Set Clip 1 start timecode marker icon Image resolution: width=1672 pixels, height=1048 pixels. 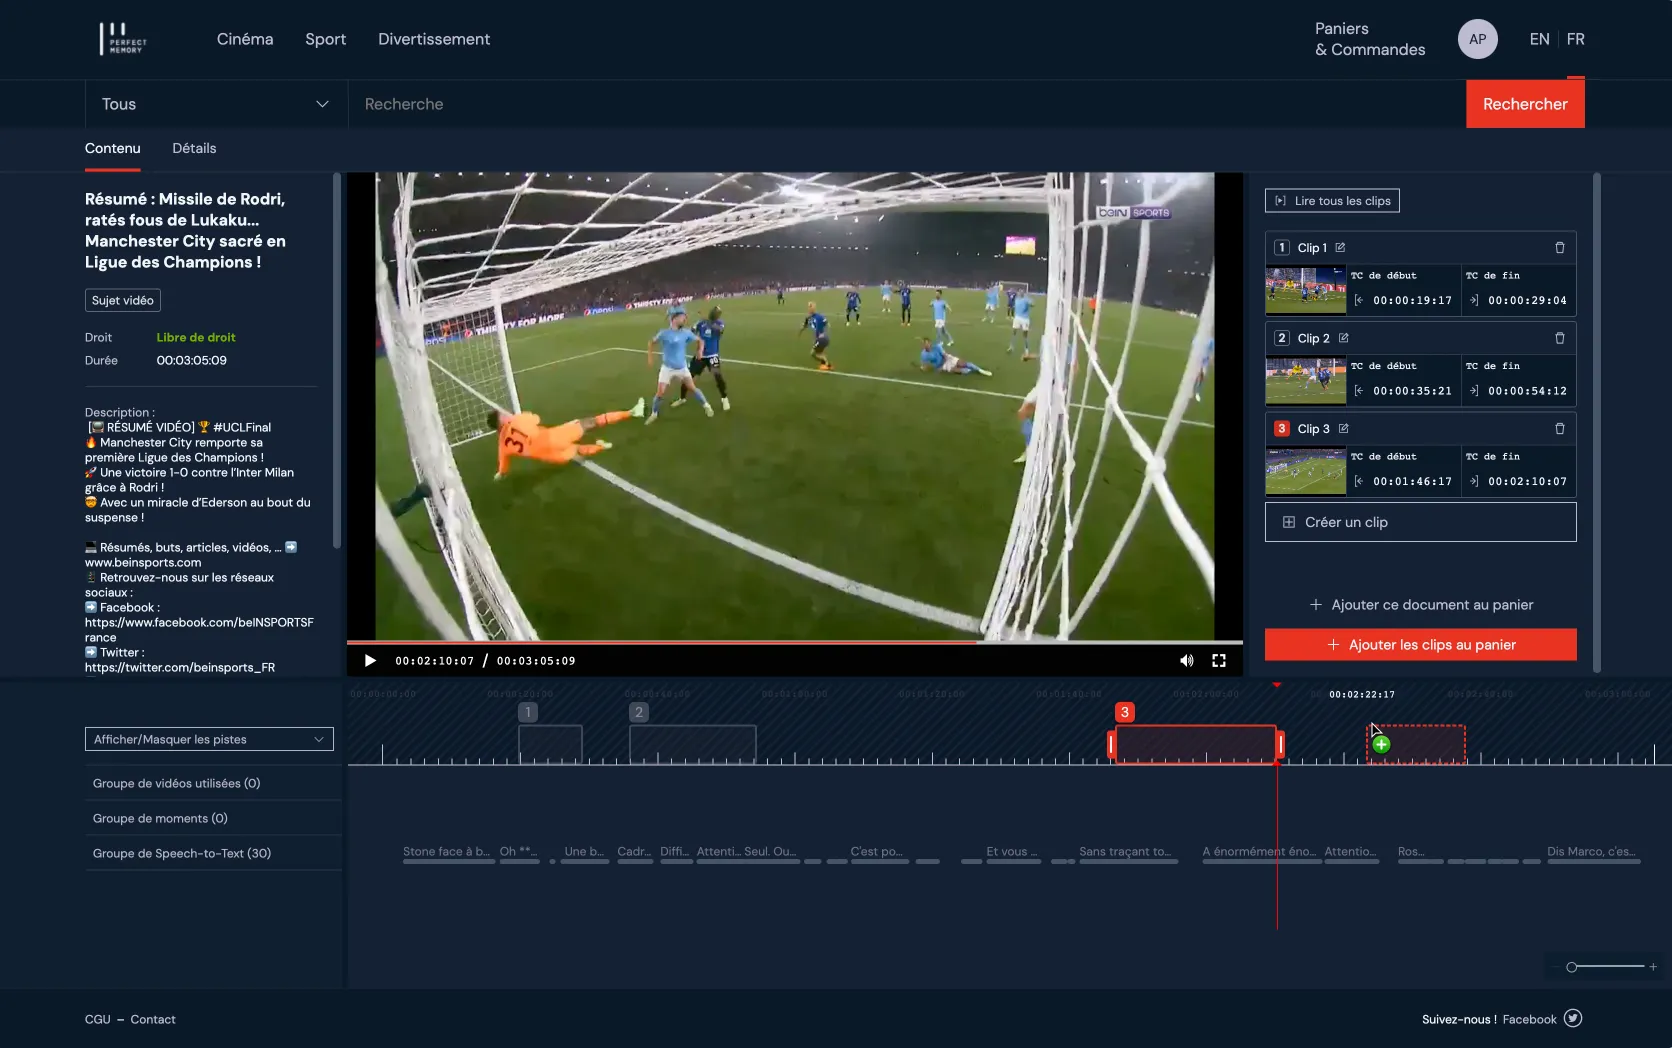tap(1358, 300)
